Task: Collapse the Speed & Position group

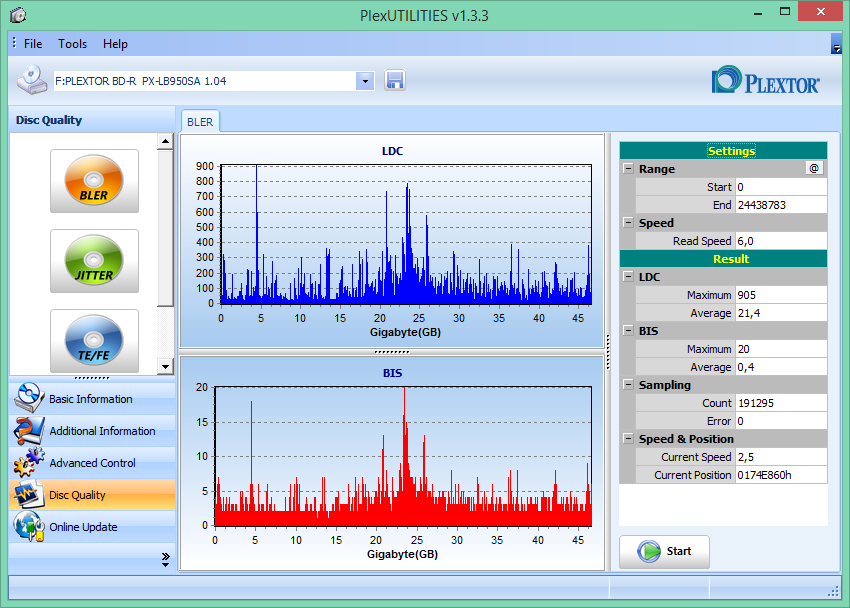Action: point(628,439)
